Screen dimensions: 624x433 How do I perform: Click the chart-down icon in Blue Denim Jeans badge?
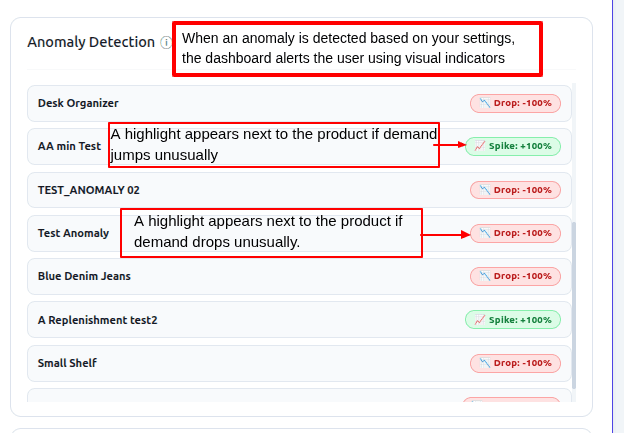pyautogui.click(x=485, y=276)
